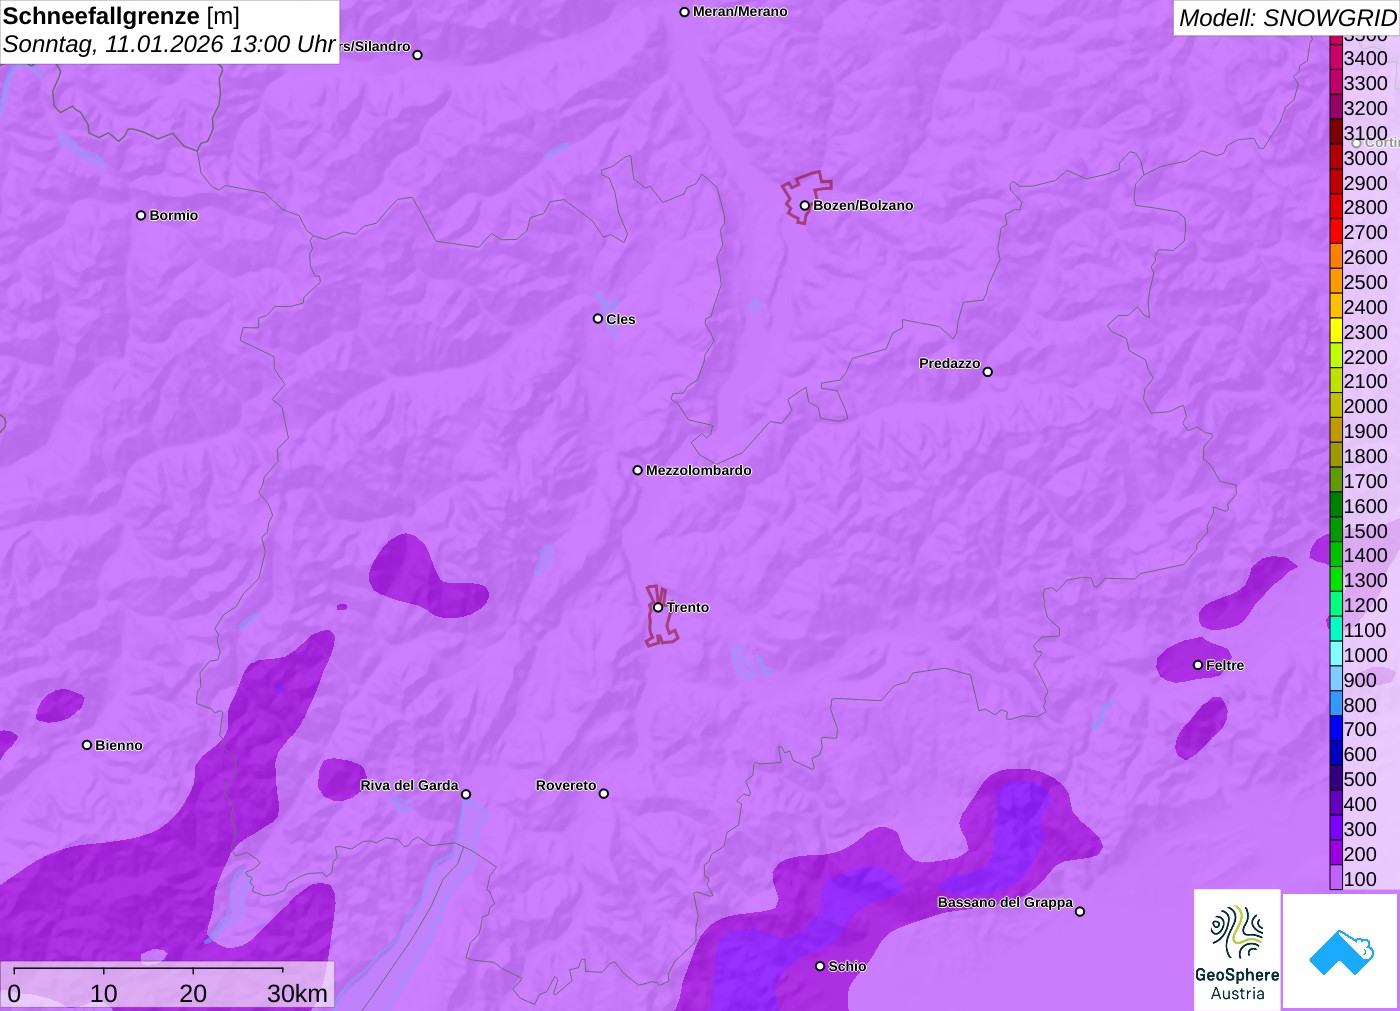Click the dark red 3100 legend swatch
This screenshot has width=1400, height=1011.
(x=1336, y=132)
